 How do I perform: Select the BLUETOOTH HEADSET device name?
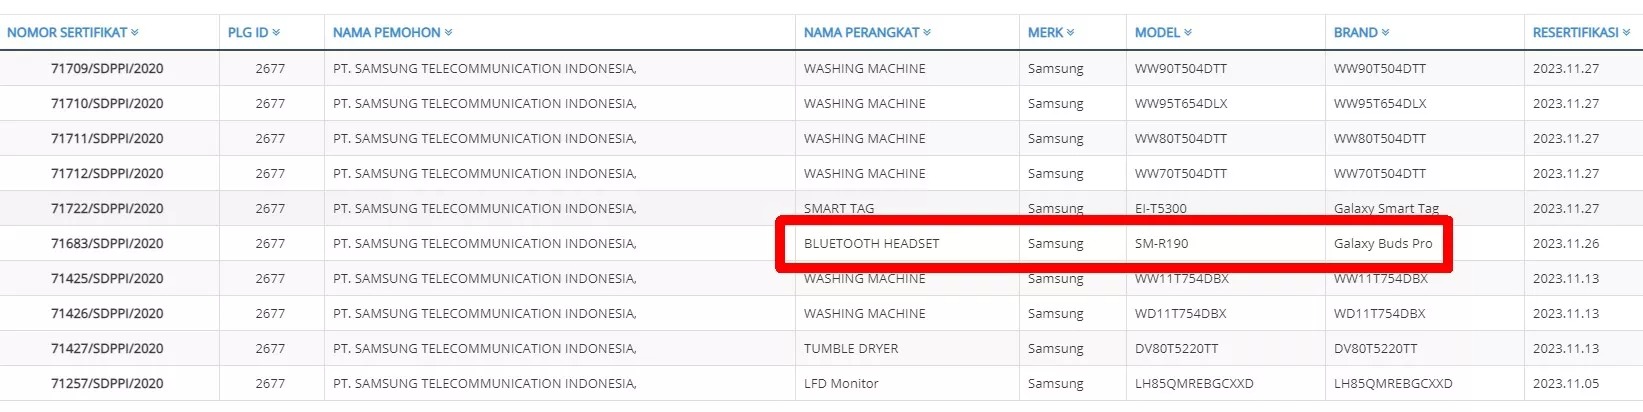[872, 243]
